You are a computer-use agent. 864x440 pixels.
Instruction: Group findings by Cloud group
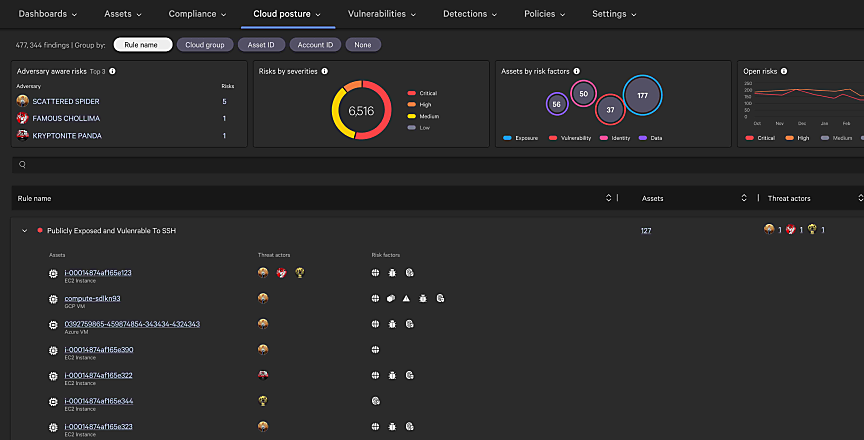coord(204,45)
